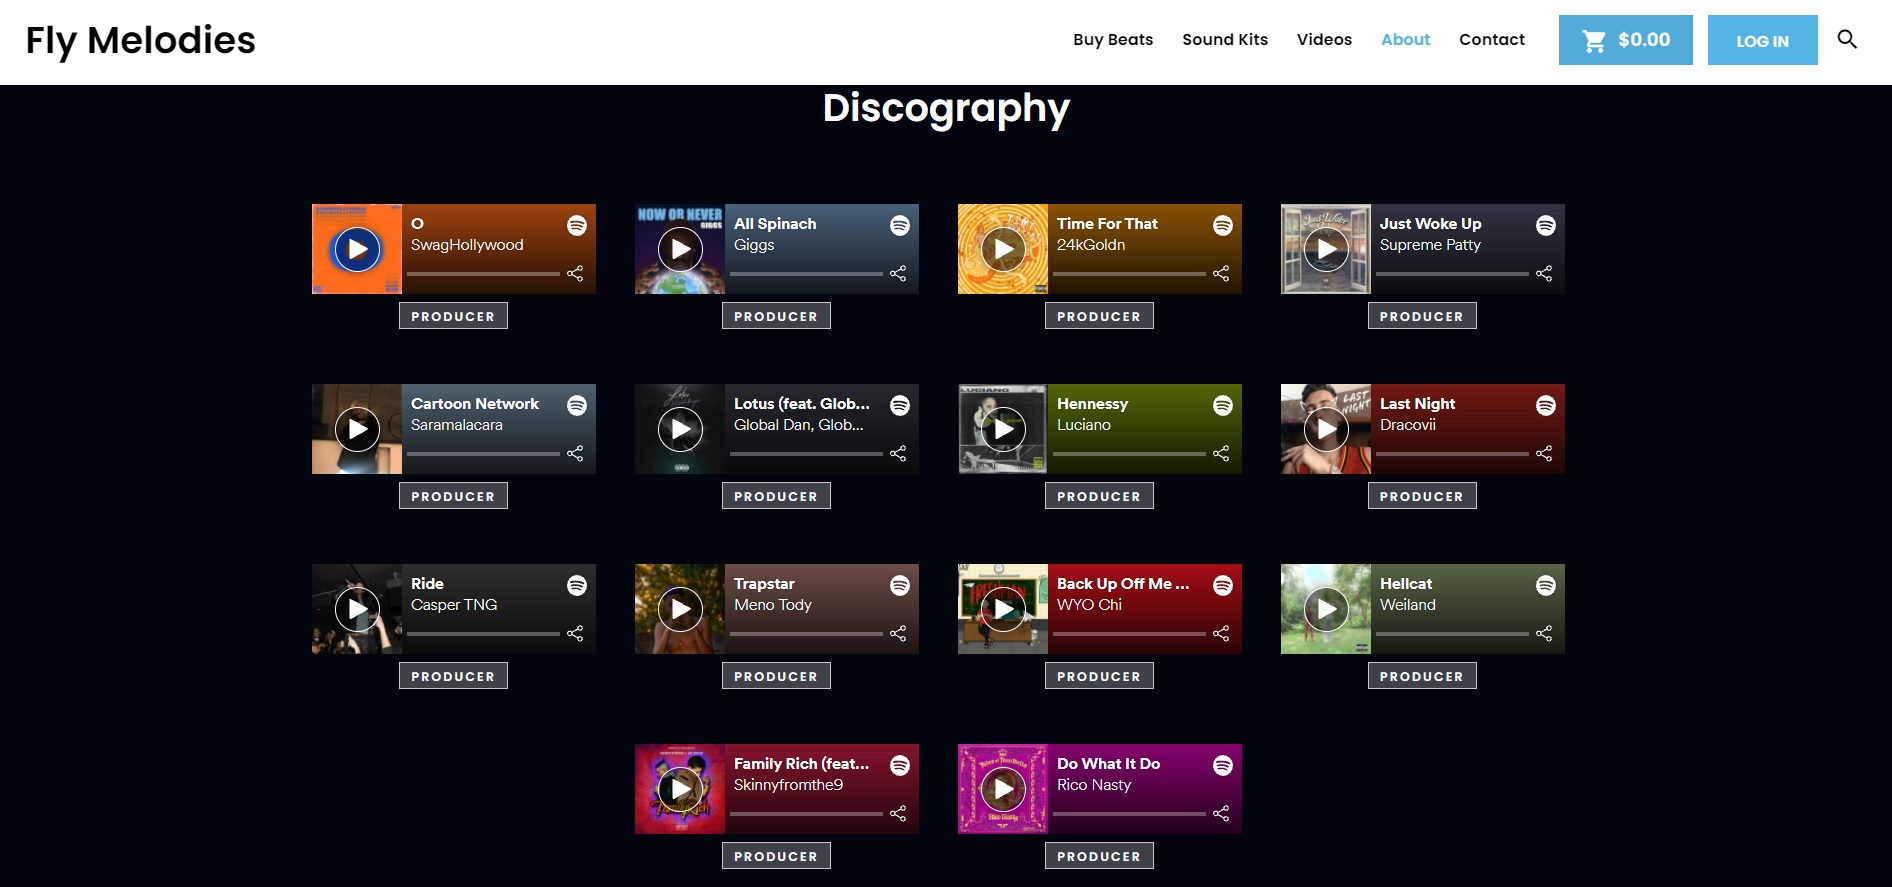This screenshot has height=887, width=1892.
Task: Play Lotus by Global Dan
Action: [680, 429]
